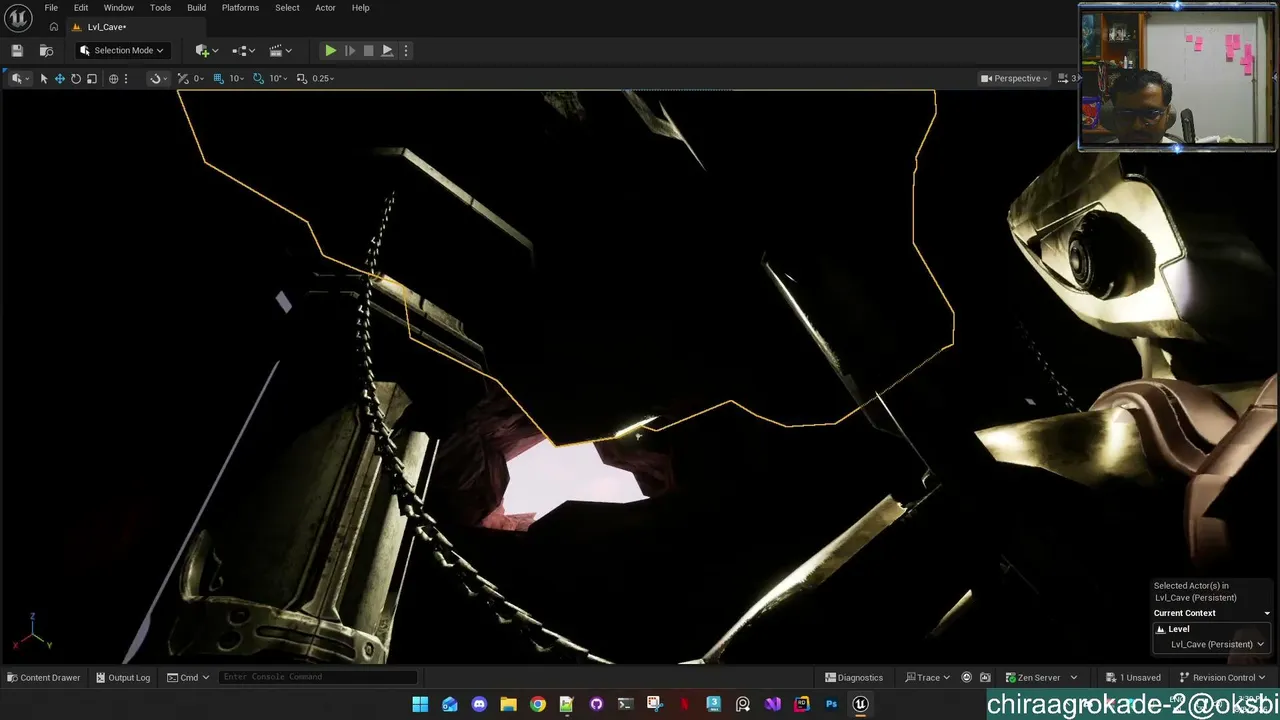
Task: Open the Edit menu
Action: (81, 8)
